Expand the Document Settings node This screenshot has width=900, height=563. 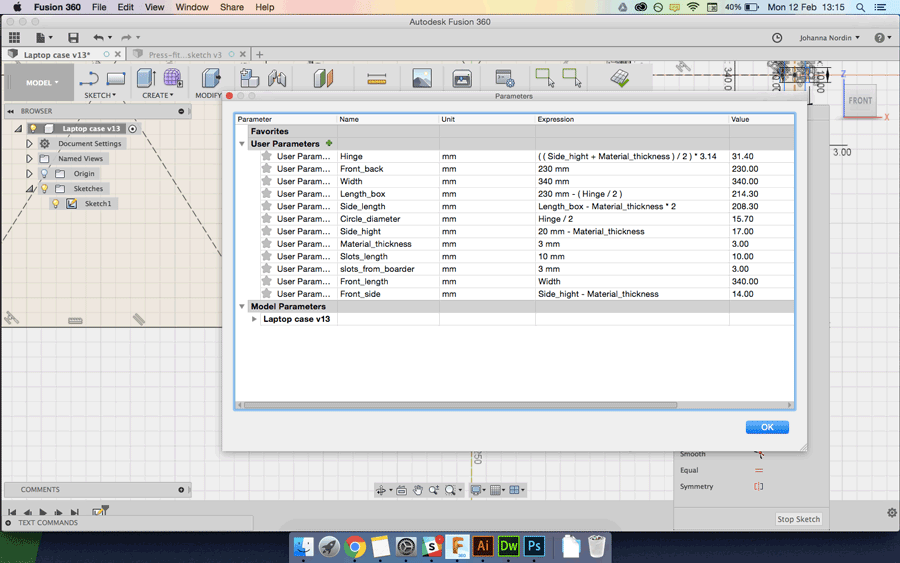tap(29, 143)
